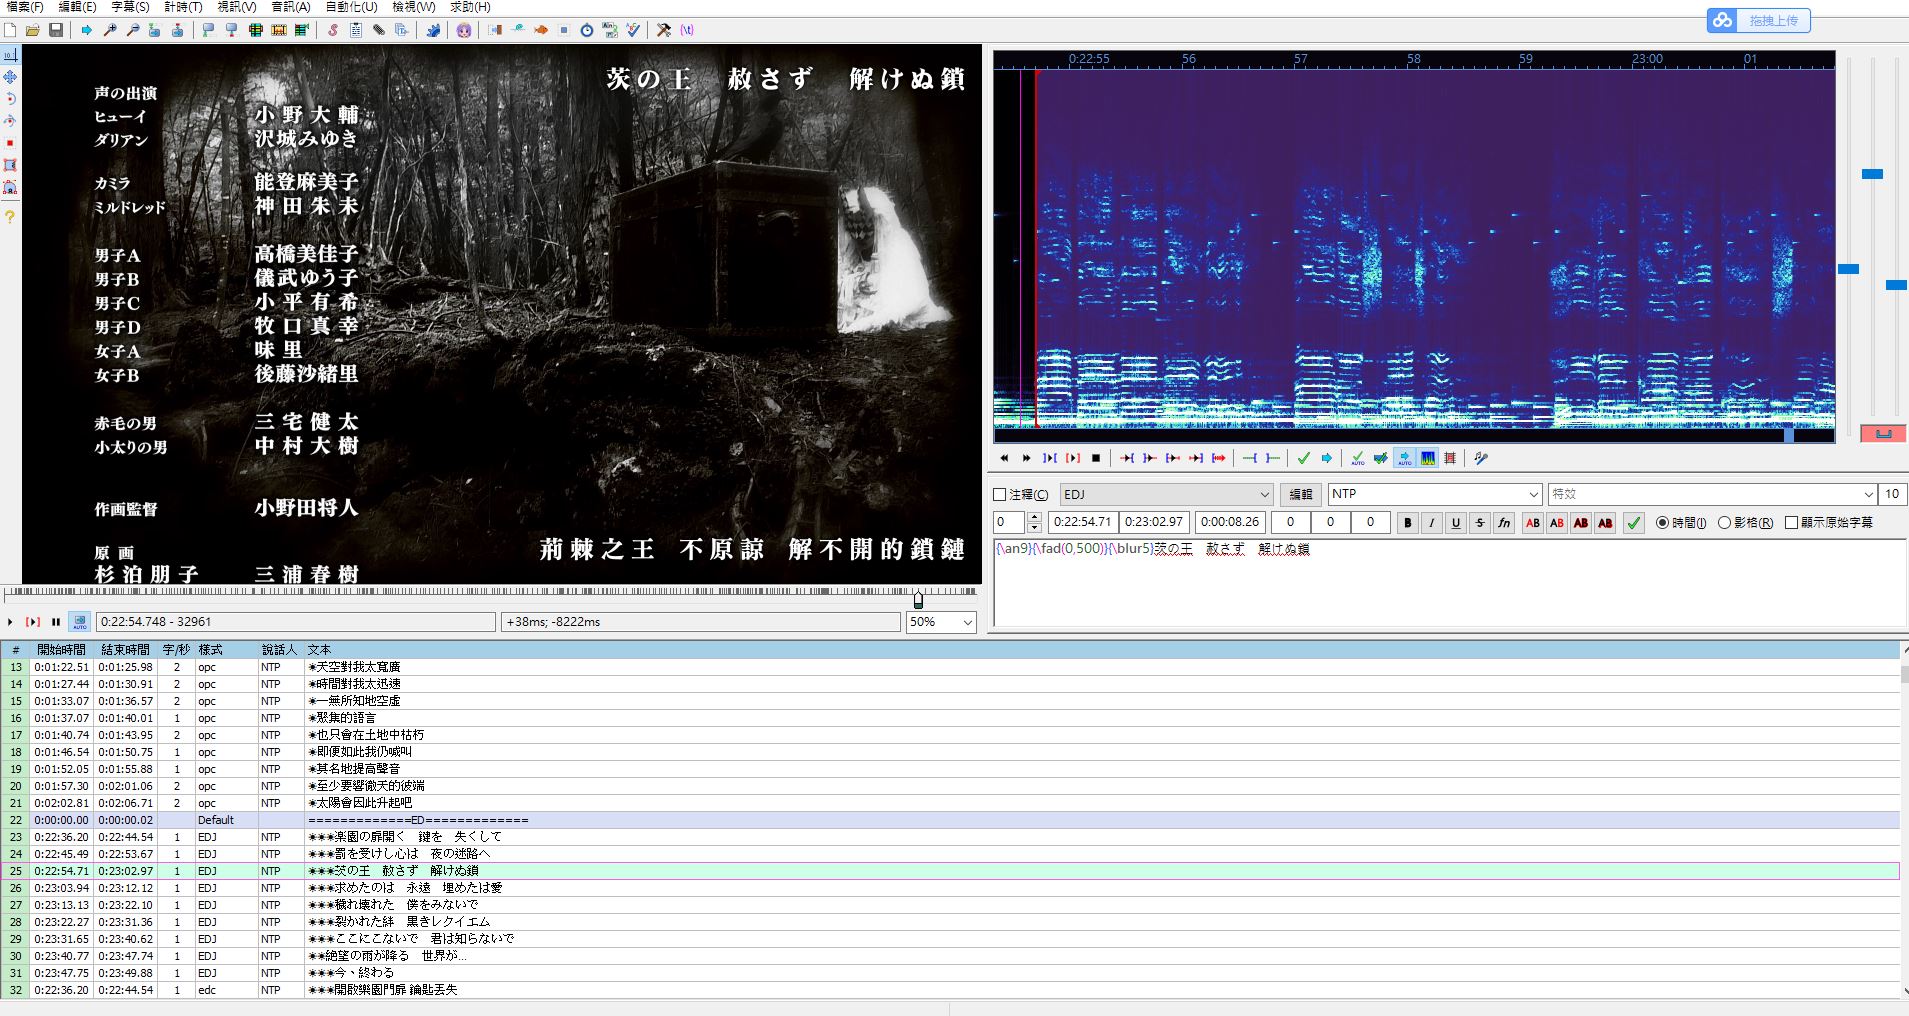Toggle the spectrum analyzer mode icon
The height and width of the screenshot is (1016, 1909).
pos(1428,458)
